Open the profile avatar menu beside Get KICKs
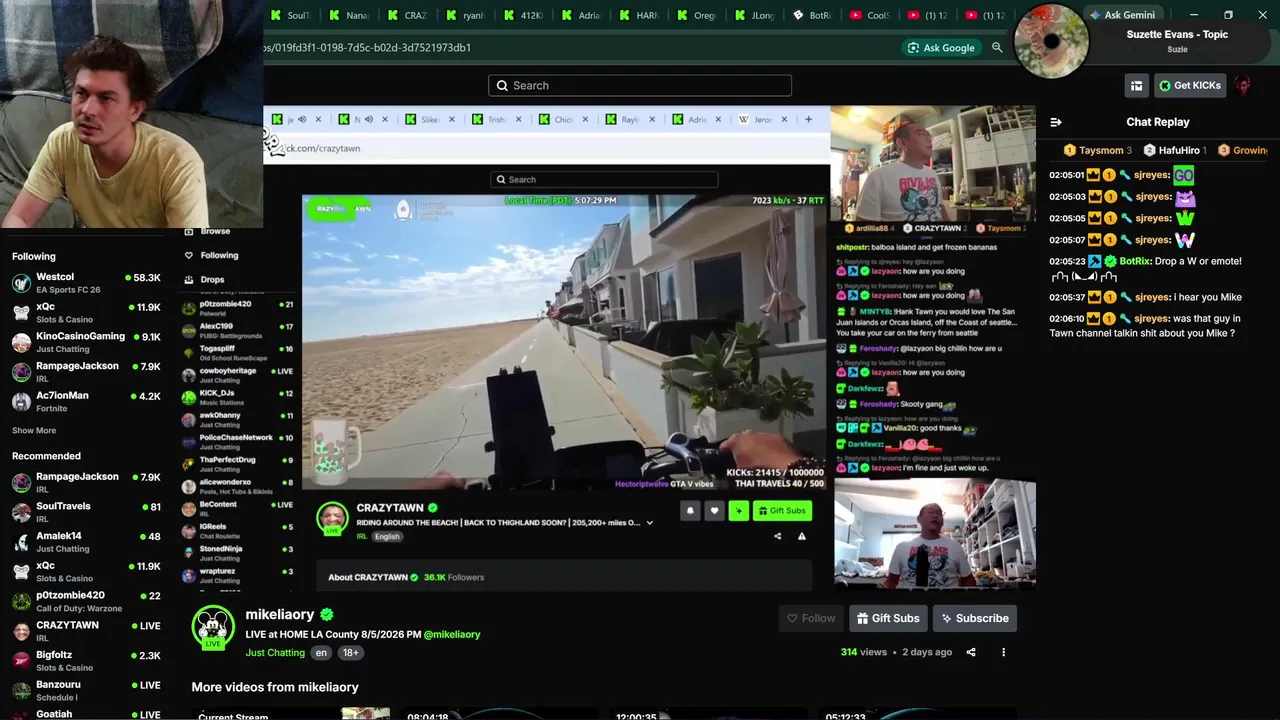The height and width of the screenshot is (720, 1280). tap(1242, 86)
